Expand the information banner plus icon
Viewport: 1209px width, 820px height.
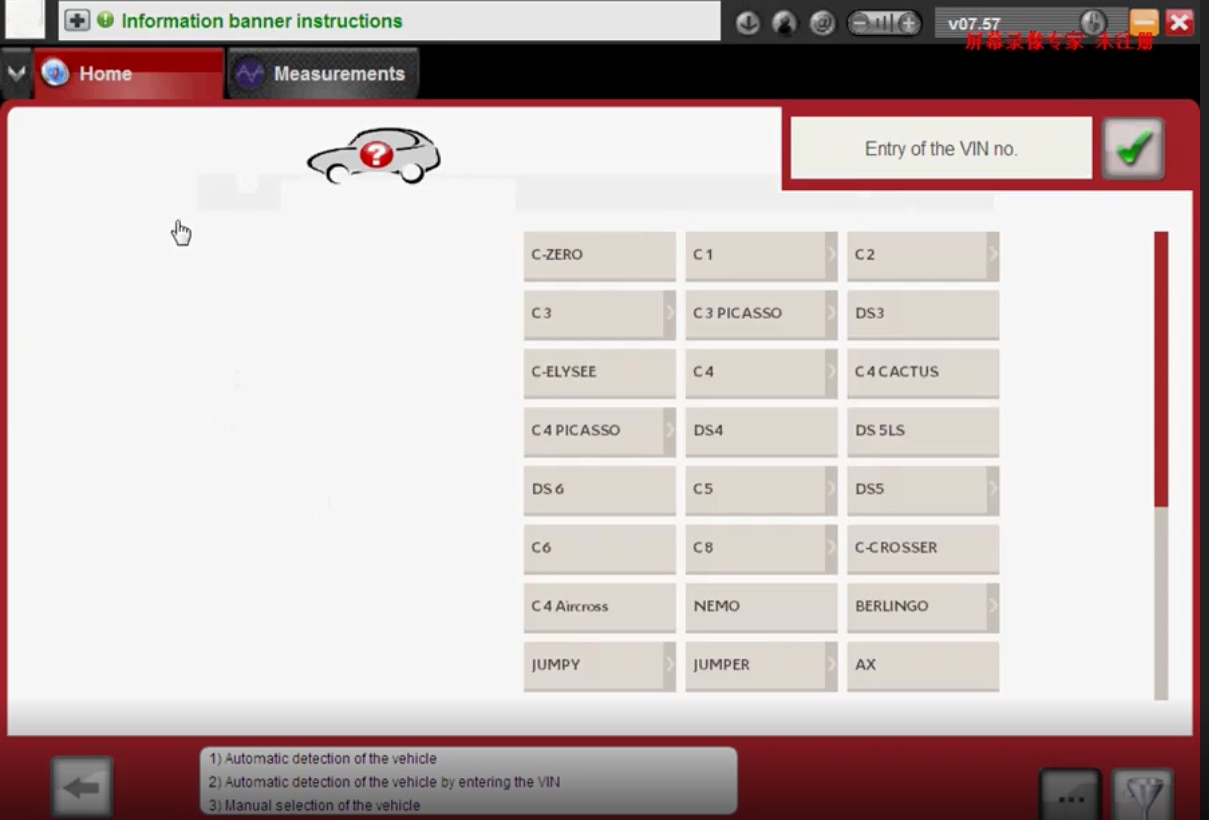[77, 20]
